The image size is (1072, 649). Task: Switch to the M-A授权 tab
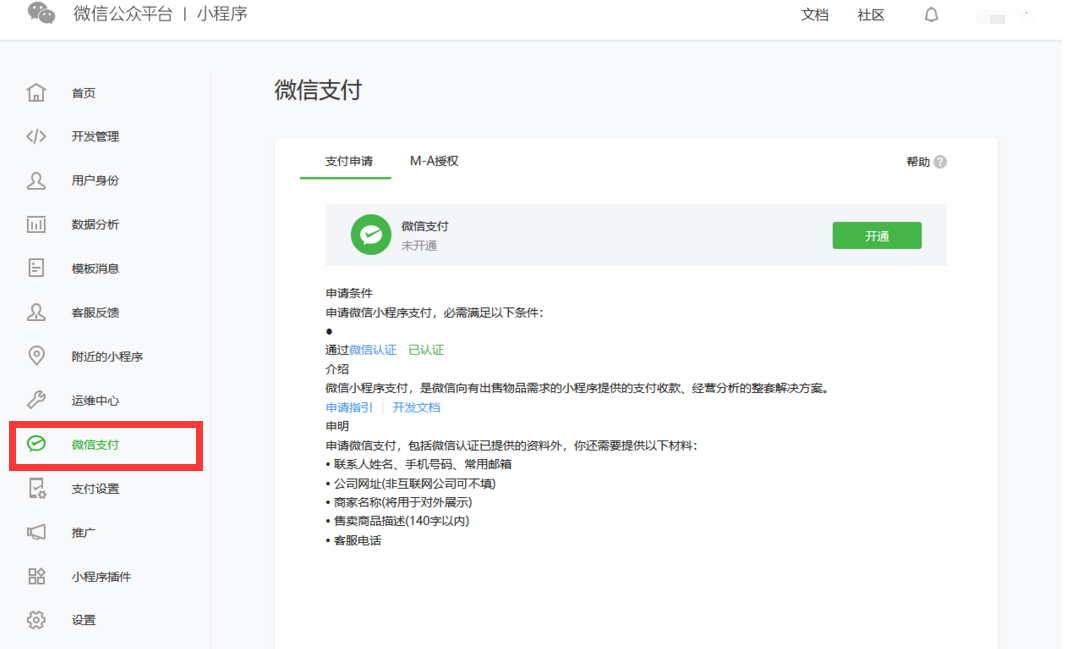(x=434, y=161)
